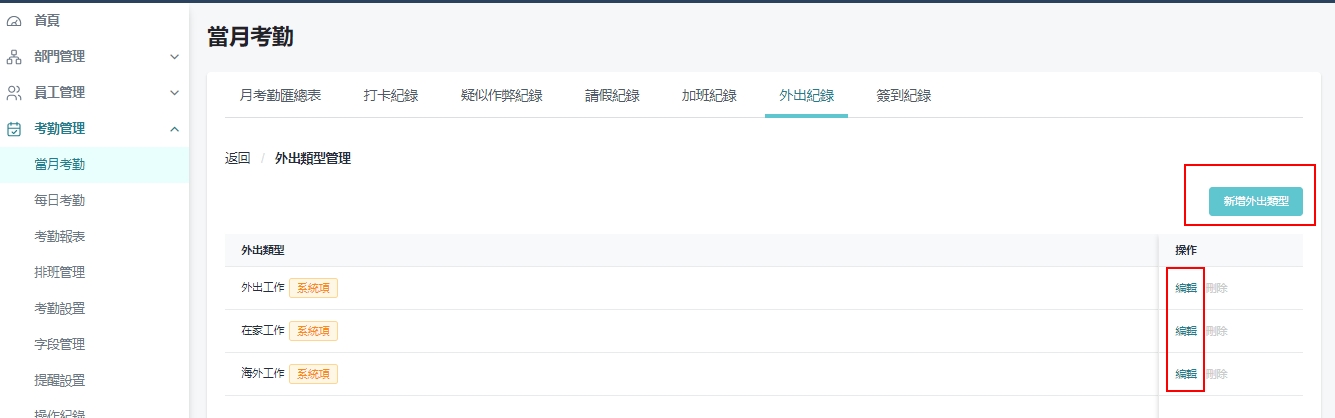Click the home icon beside 首頁
Viewport: 1335px width, 418px height.
(14, 20)
